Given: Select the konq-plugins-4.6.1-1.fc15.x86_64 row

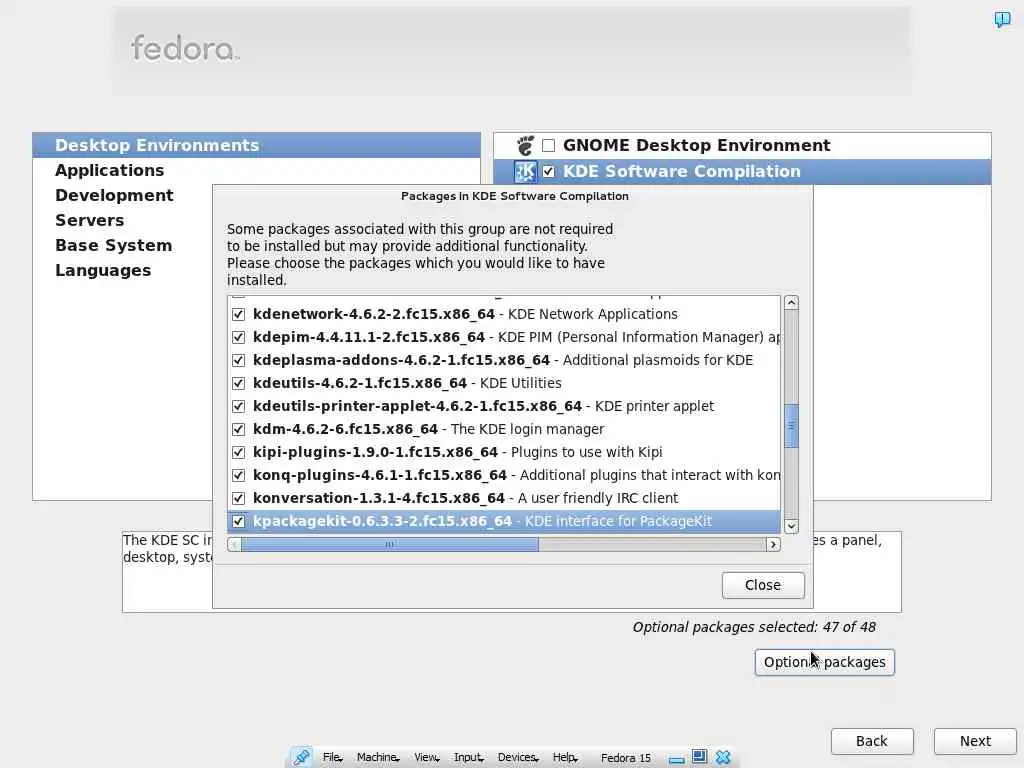Looking at the screenshot, I should (x=504, y=475).
